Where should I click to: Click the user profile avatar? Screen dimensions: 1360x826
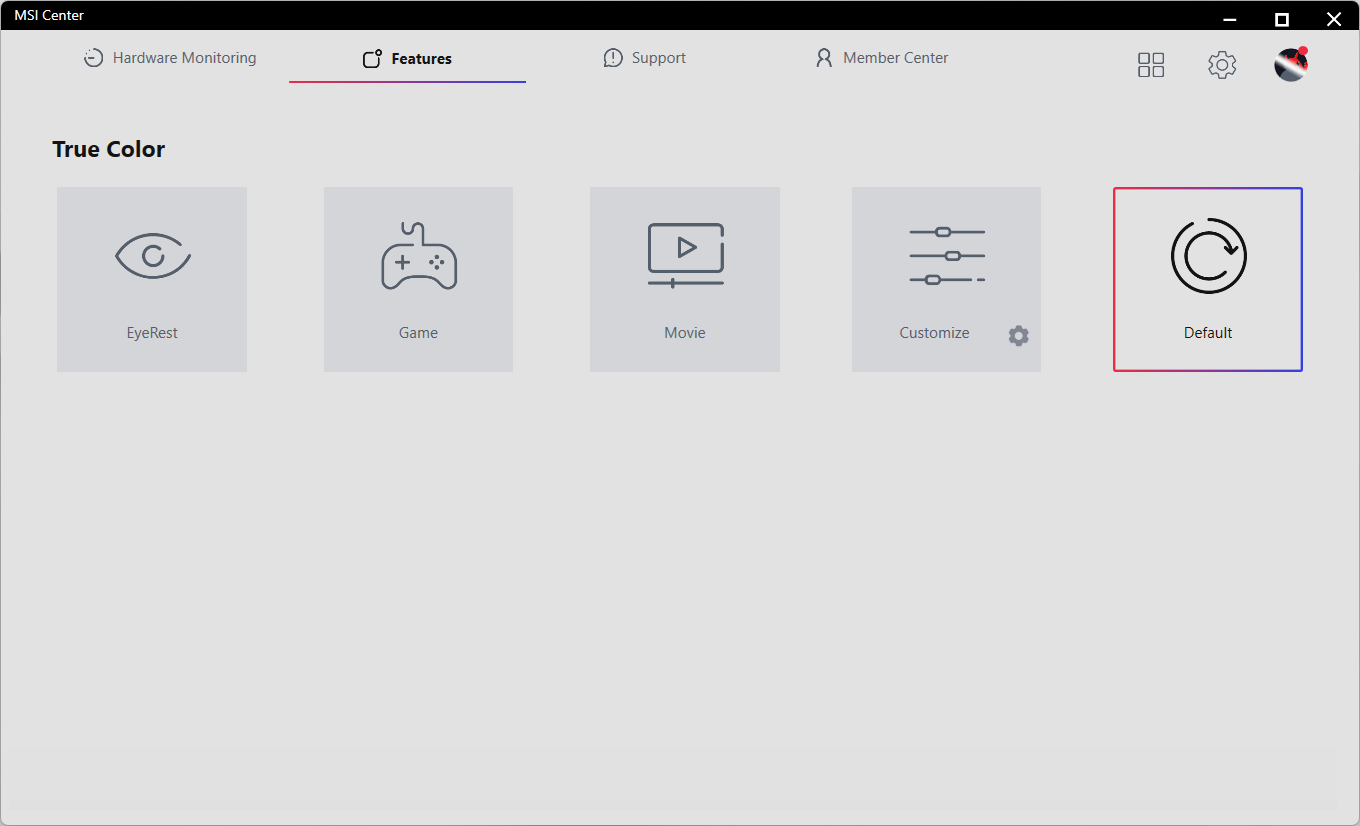click(x=1291, y=64)
